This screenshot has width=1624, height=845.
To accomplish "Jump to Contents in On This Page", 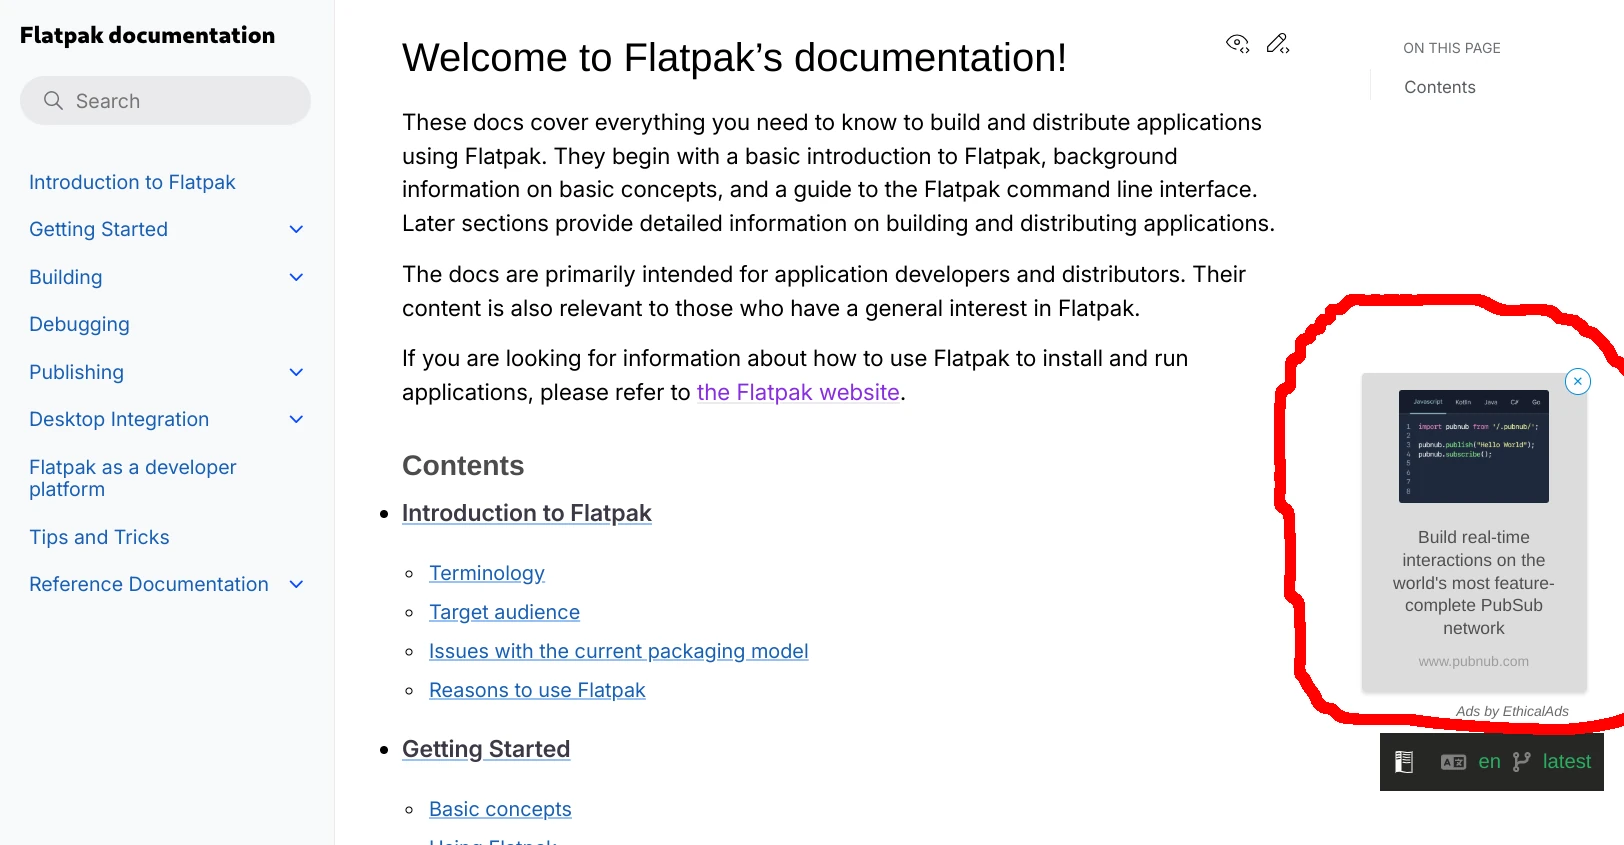I will coord(1439,87).
